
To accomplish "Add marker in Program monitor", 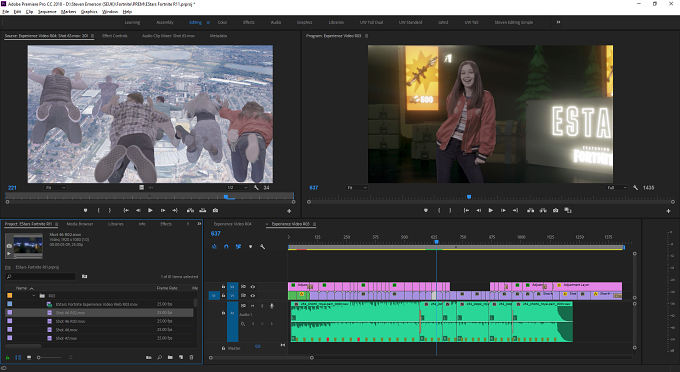I will pos(425,210).
